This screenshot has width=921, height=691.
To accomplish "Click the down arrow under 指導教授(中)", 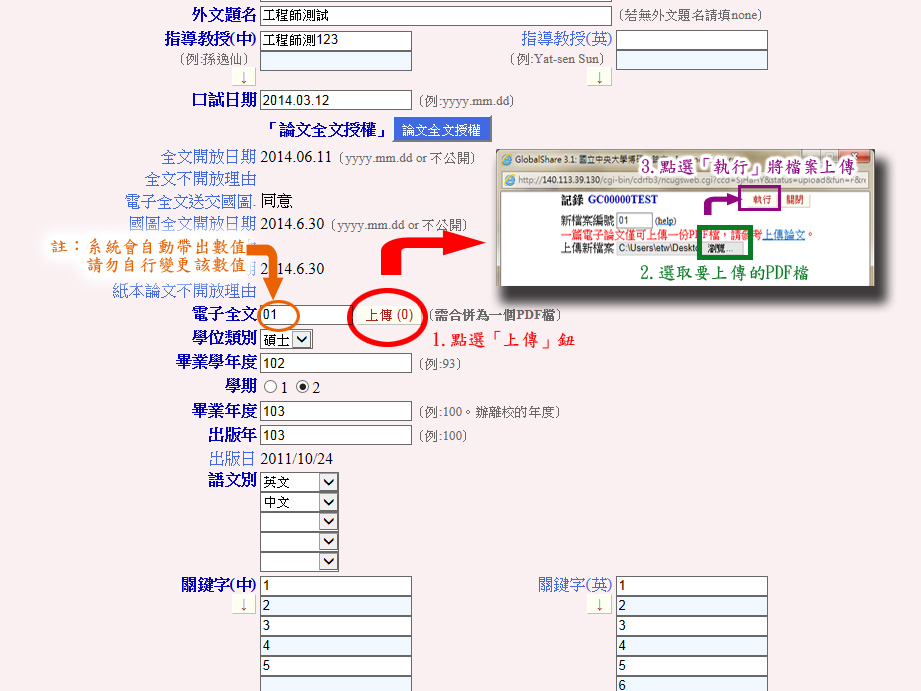I will [244, 77].
